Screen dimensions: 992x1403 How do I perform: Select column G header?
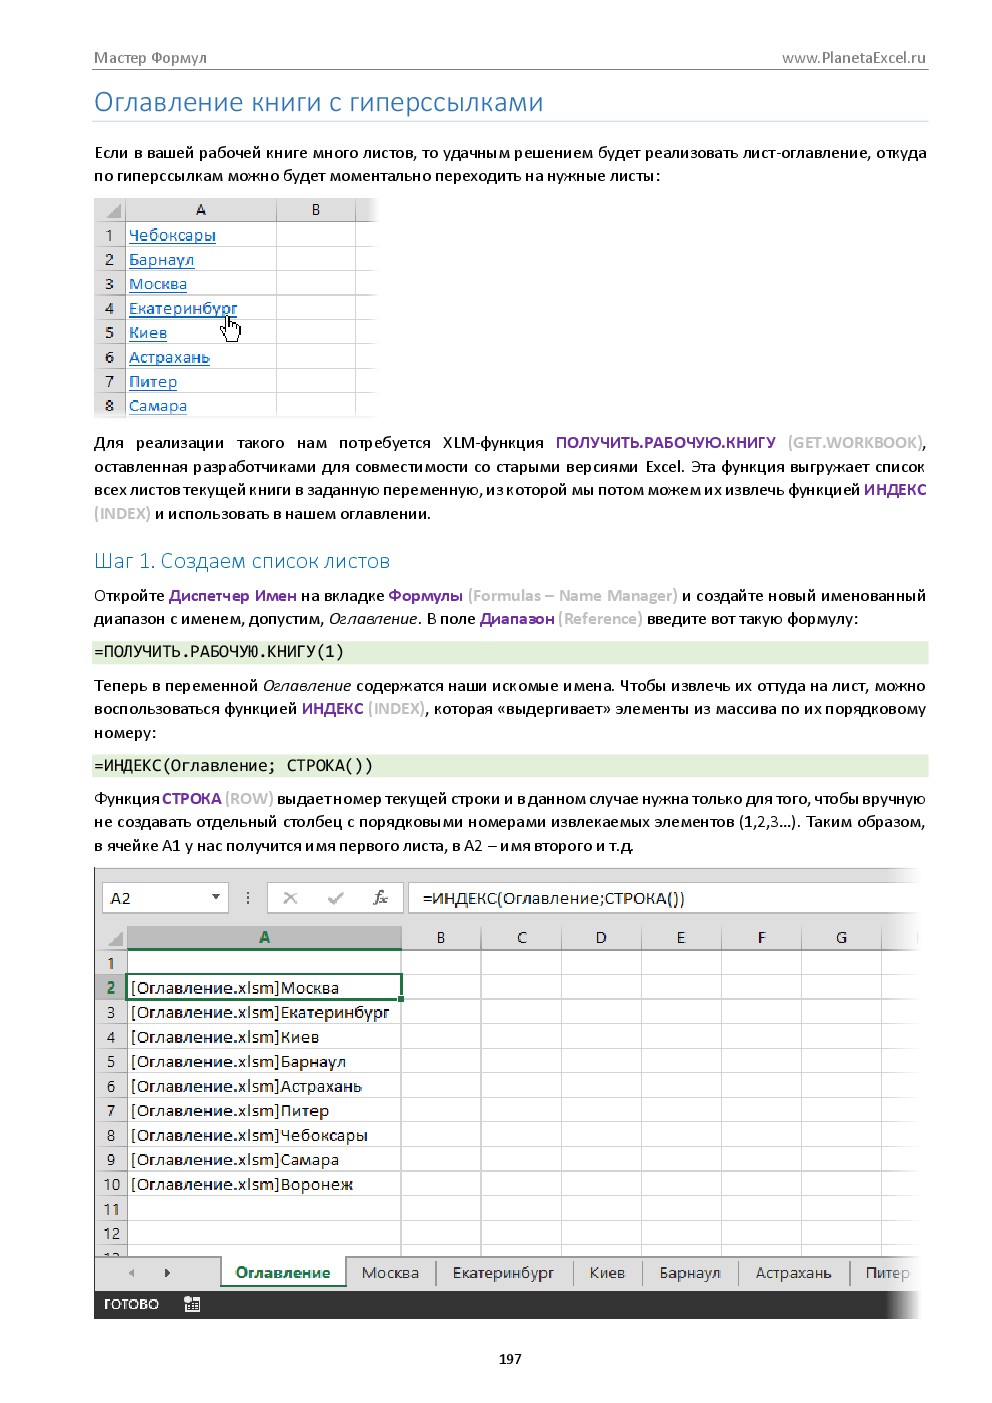click(x=841, y=938)
